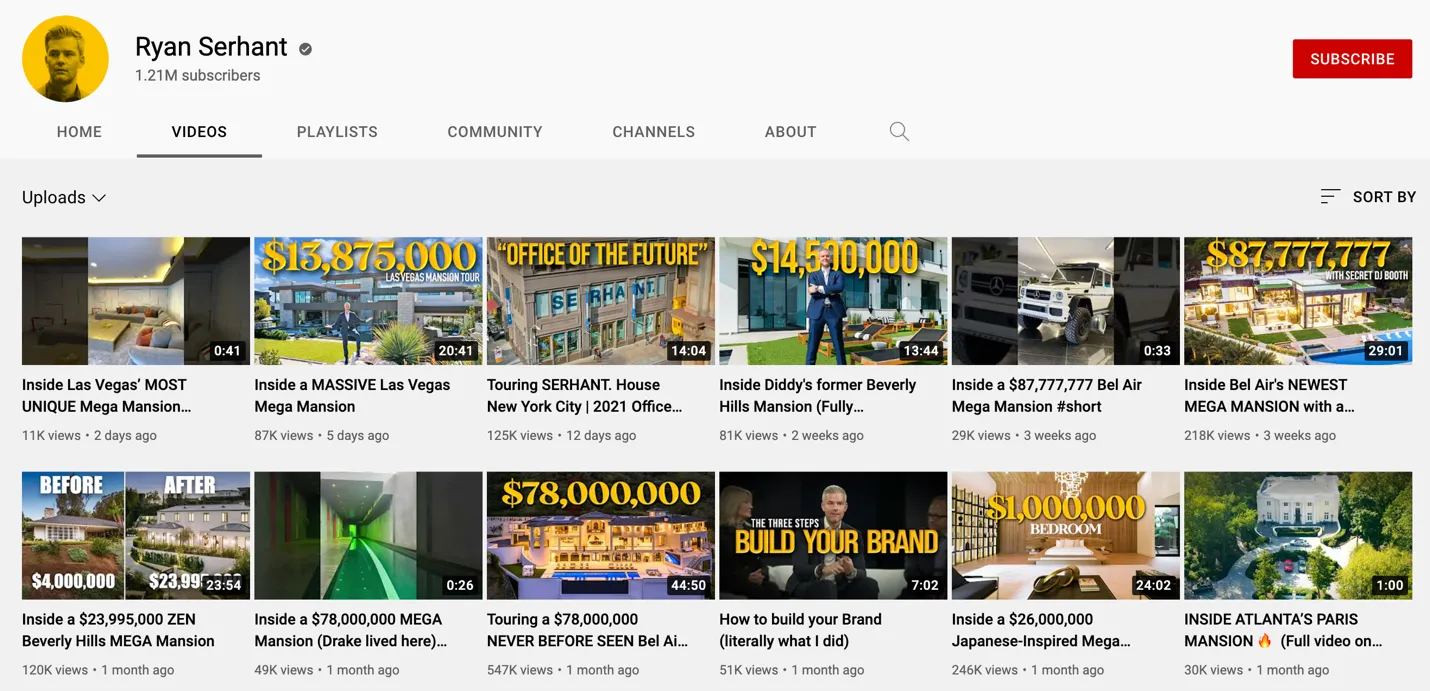Click the channel search magnifier icon
Screen dimensions: 1430x691
coord(899,132)
